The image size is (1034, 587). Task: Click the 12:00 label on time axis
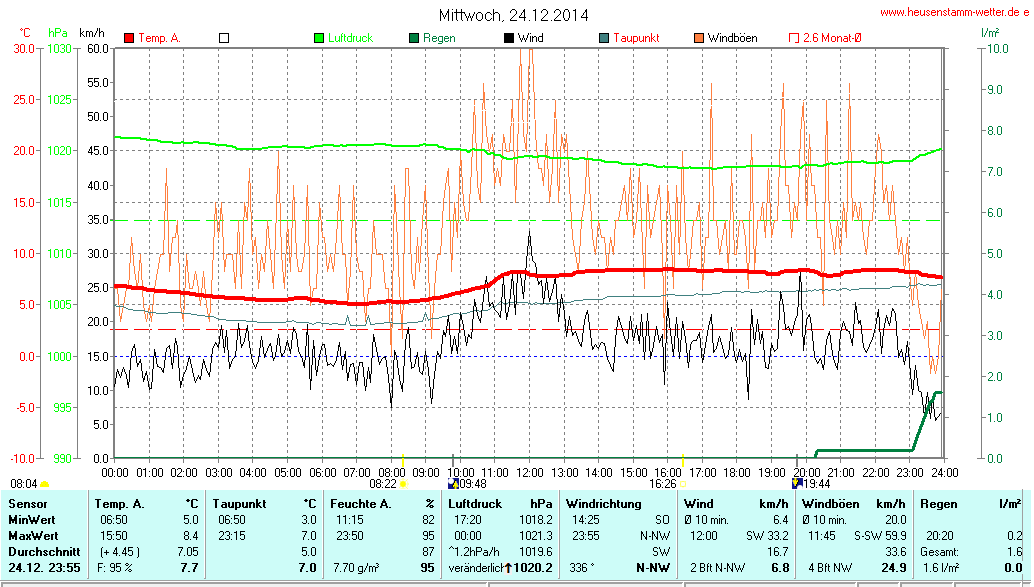coord(529,472)
